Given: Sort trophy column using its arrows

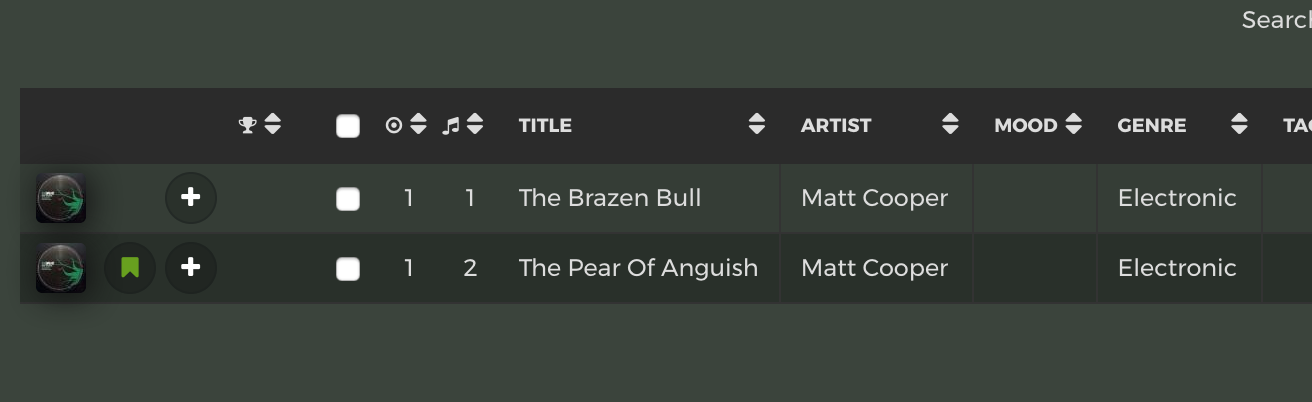Looking at the screenshot, I should click(x=272, y=125).
